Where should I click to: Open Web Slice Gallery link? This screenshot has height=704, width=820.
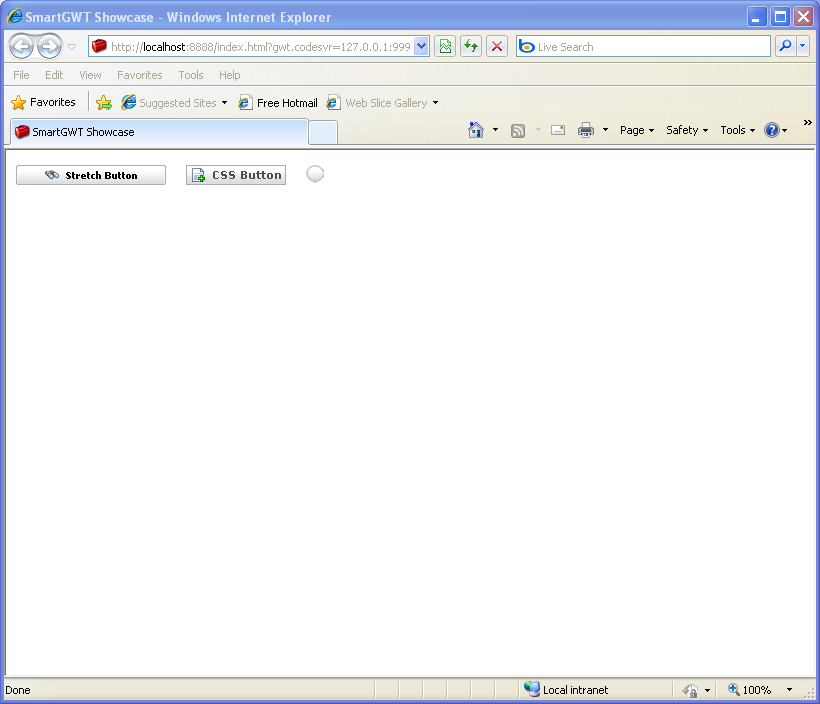(x=378, y=103)
